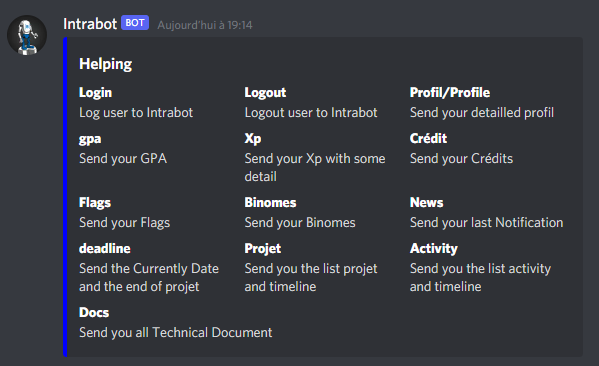This screenshot has width=599, height=366.
Task: Click the Flags command heading
Action: pos(95,202)
